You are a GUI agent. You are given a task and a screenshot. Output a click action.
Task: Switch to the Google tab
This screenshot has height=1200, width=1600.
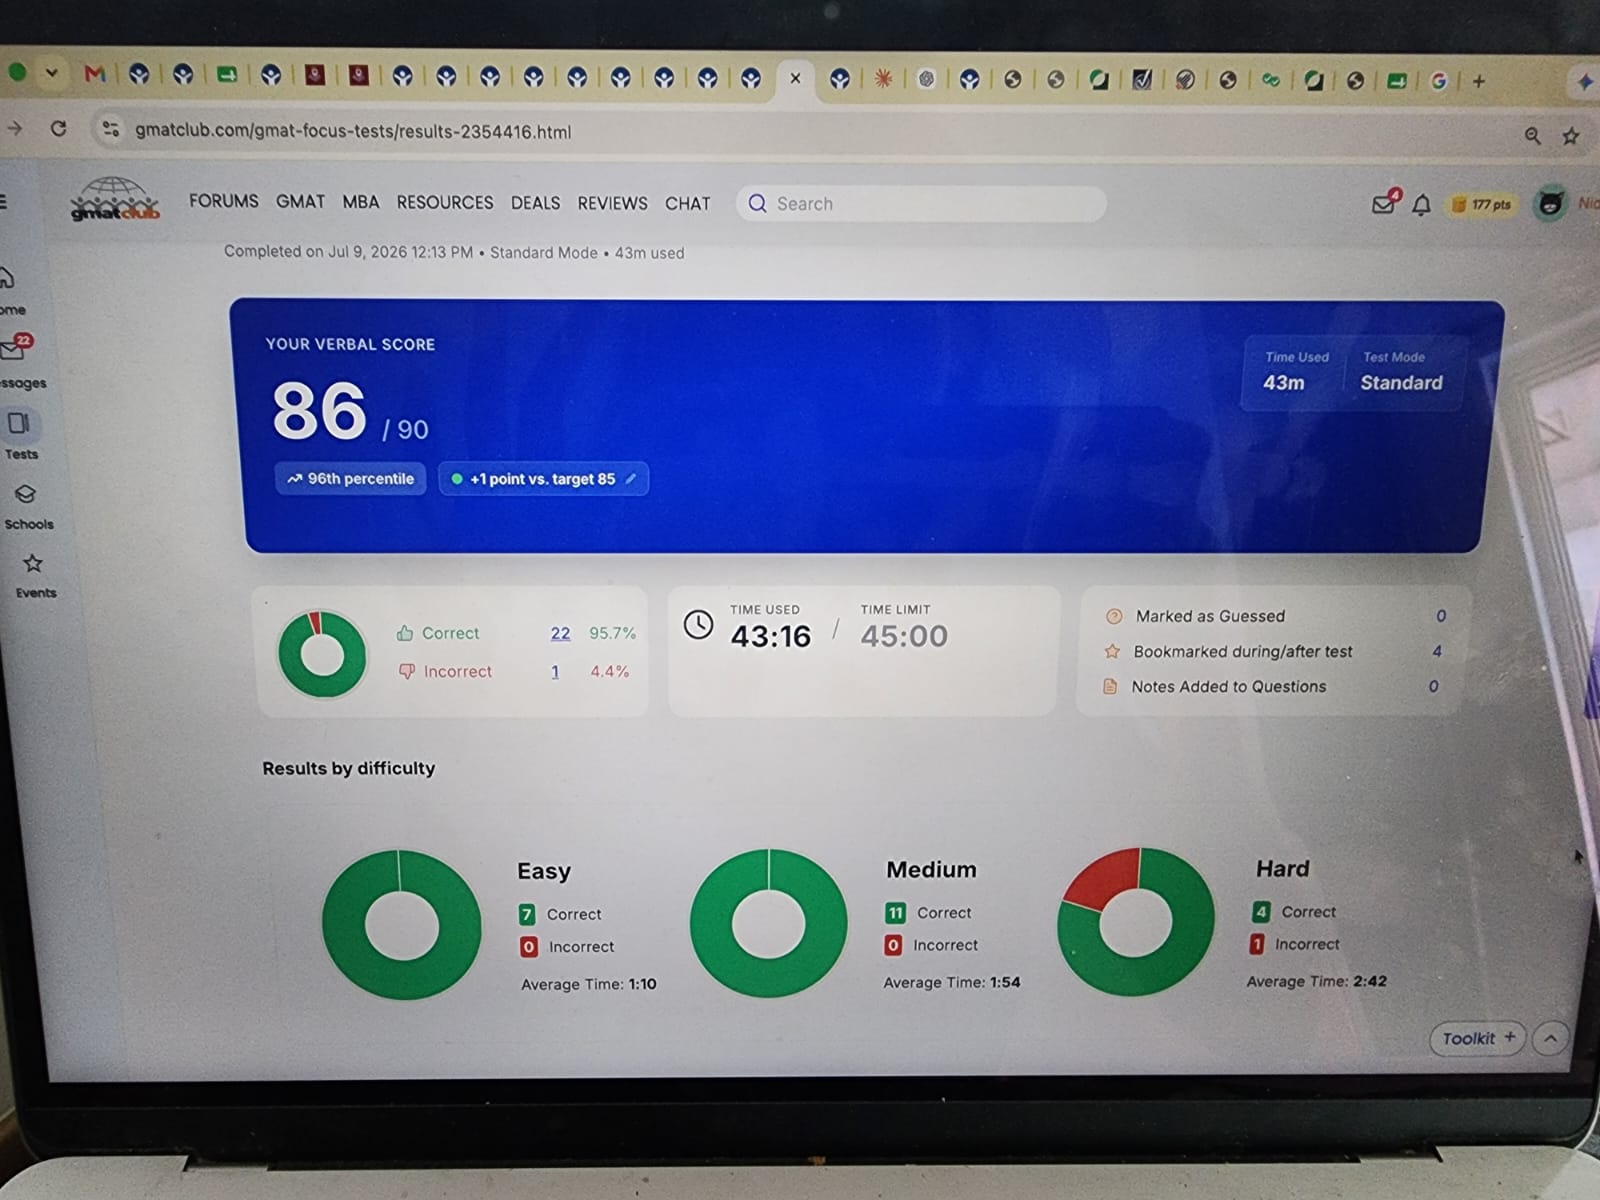coord(1439,81)
